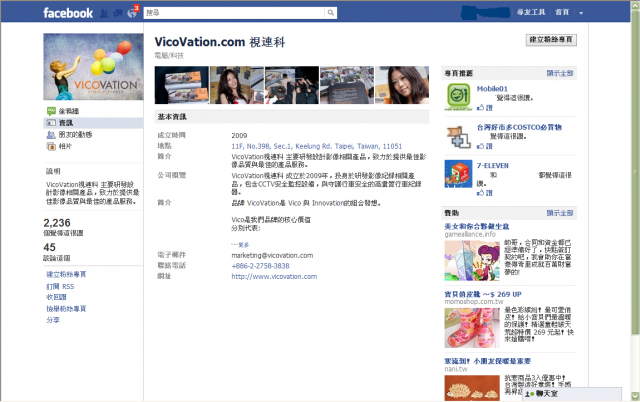Click into the Facebook search field
This screenshot has height=402, width=640.
(x=234, y=13)
